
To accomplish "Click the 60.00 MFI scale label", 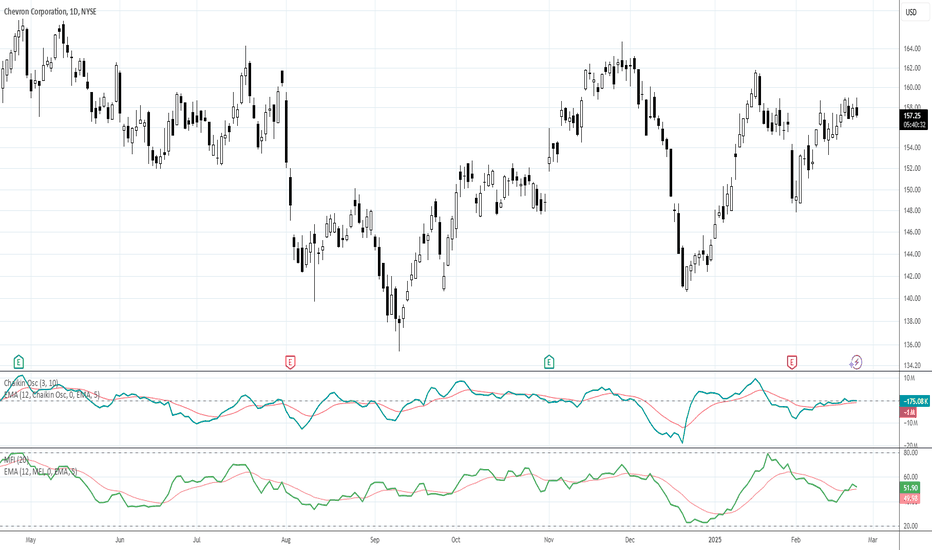I will [x=911, y=477].
